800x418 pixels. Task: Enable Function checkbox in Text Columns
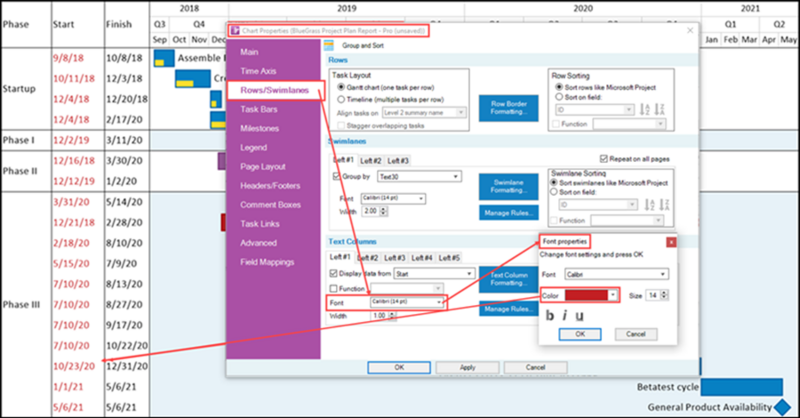(334, 288)
